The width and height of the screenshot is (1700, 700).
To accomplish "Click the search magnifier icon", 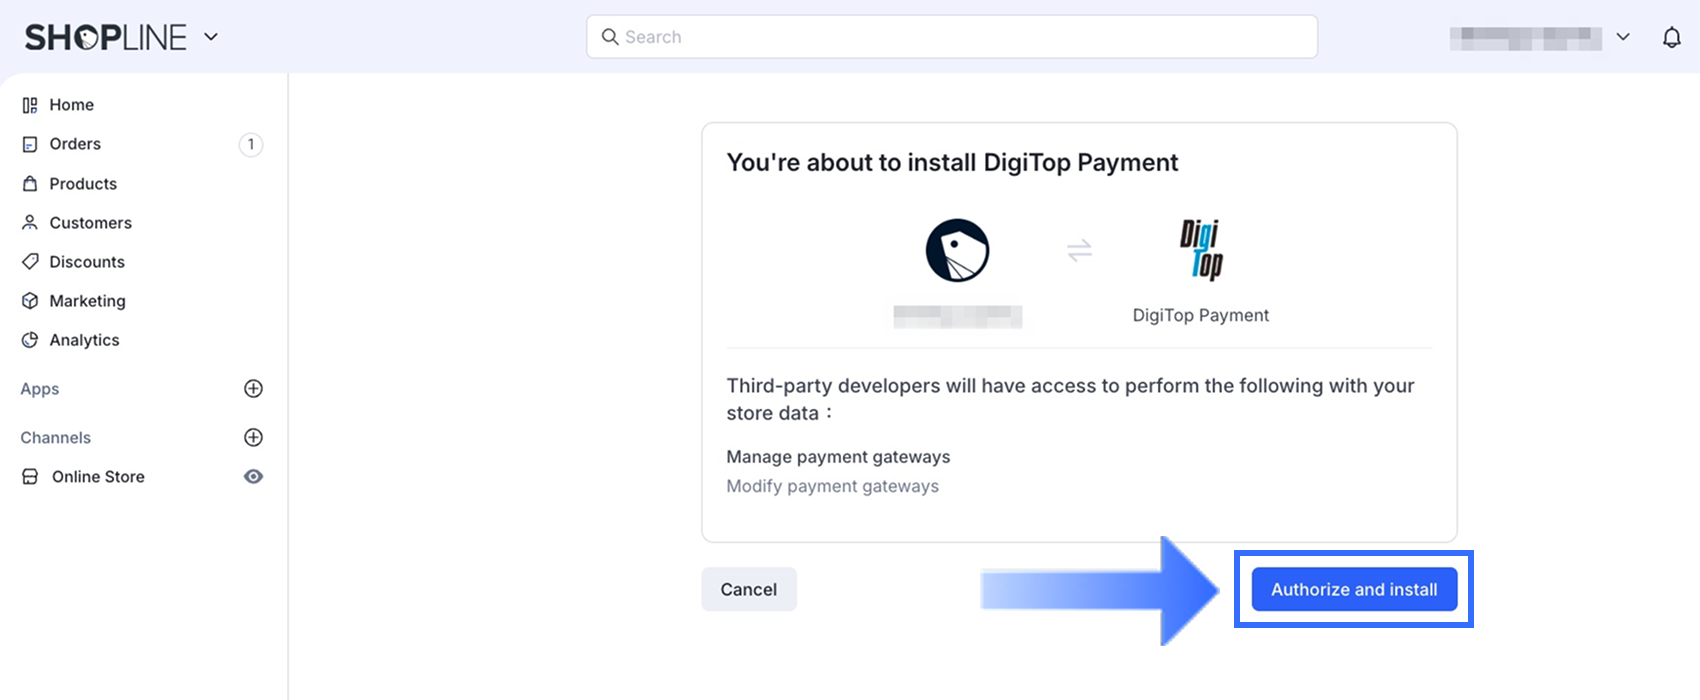I will (x=609, y=37).
